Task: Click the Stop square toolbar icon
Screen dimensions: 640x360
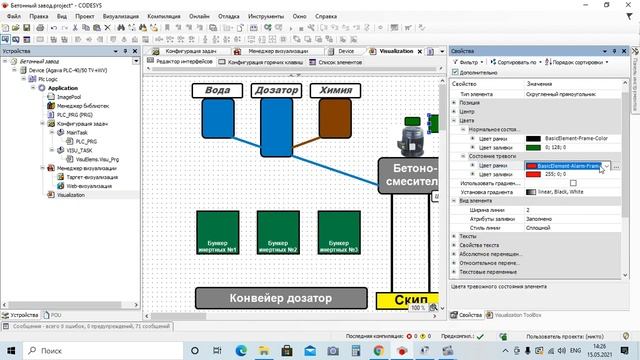Action: [x=301, y=28]
